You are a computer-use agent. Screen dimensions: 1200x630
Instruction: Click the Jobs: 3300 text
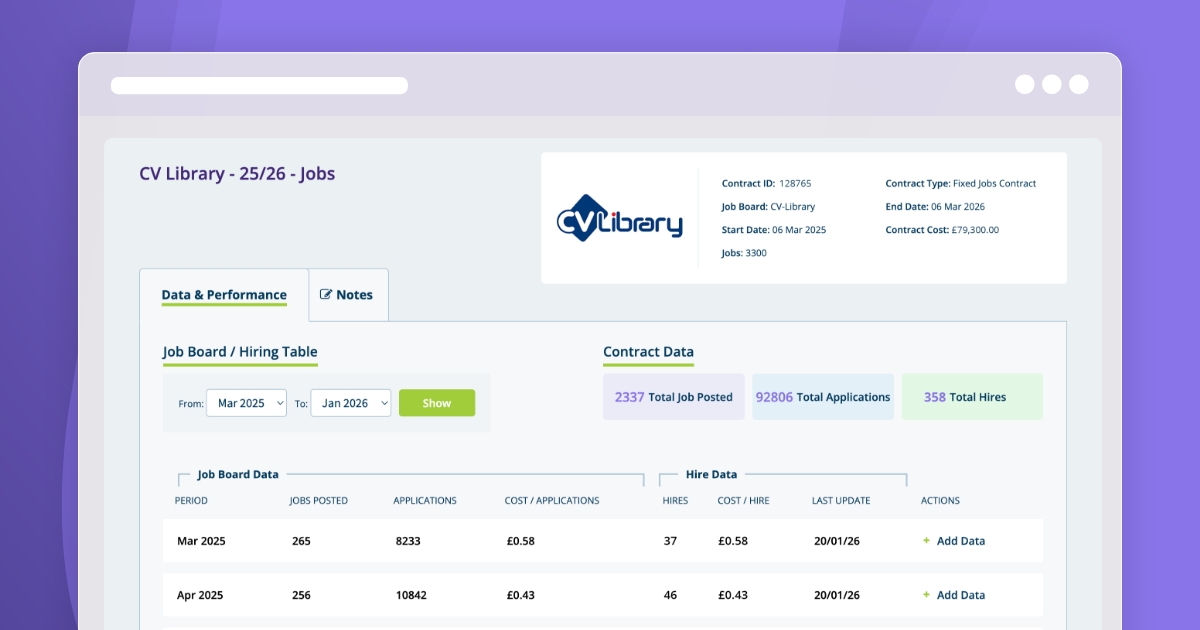[x=744, y=253]
